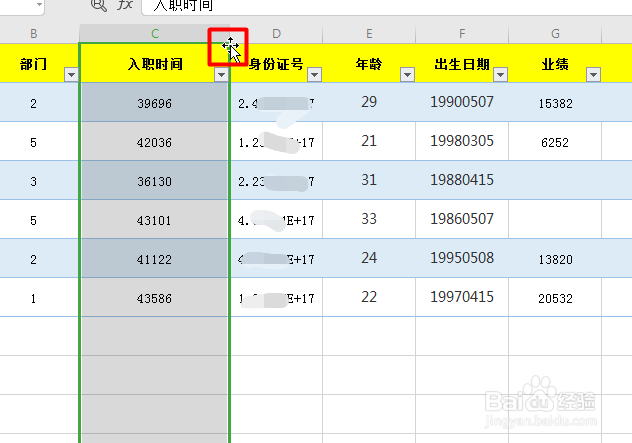632x443 pixels.
Task: Select performance cell 15382
Action: coord(555,102)
